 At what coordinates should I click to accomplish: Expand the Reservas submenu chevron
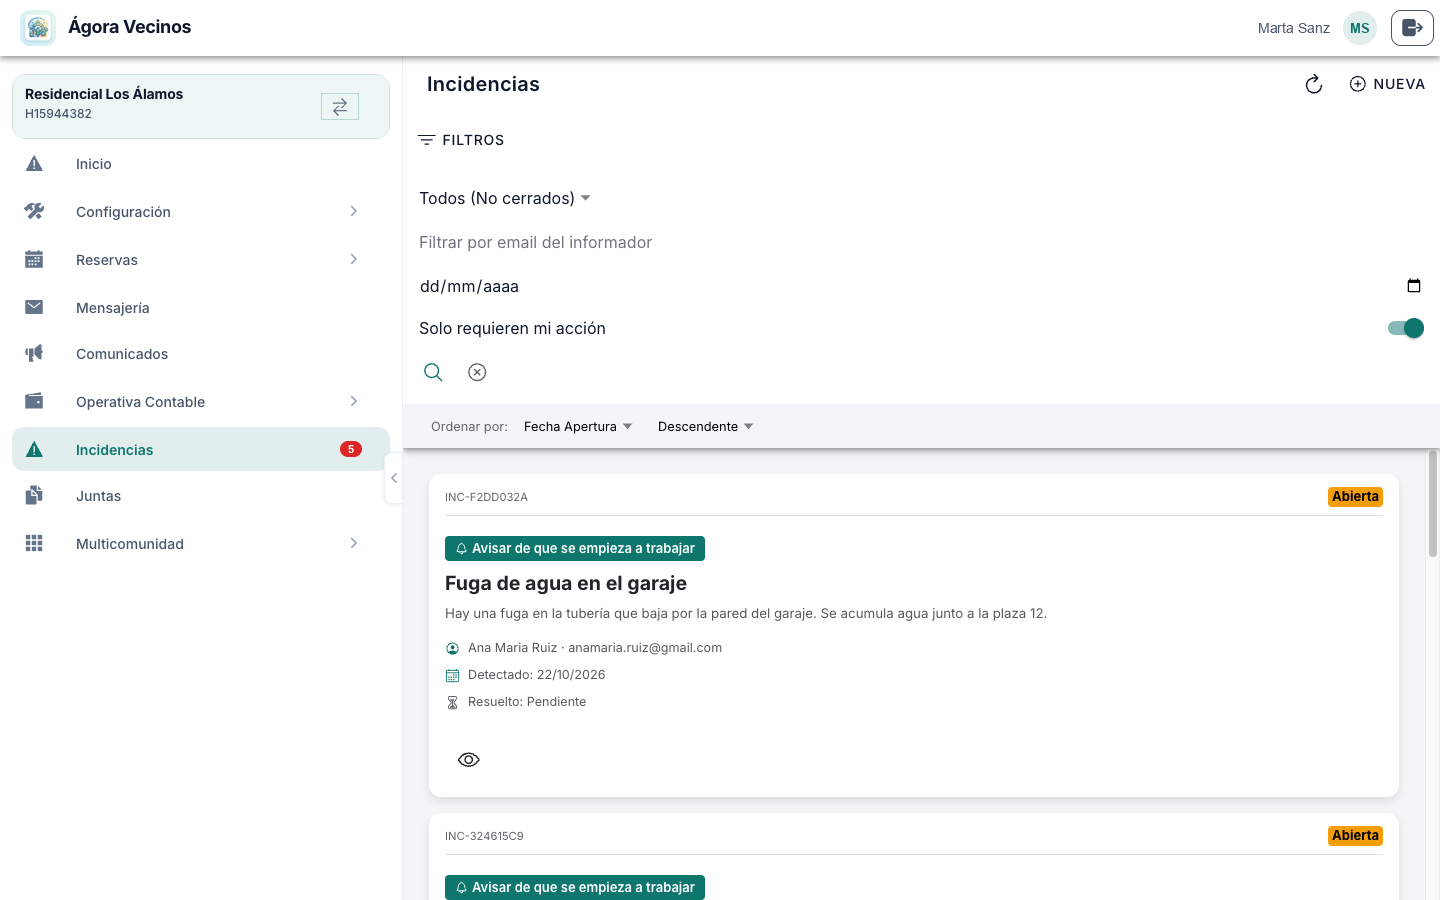click(x=354, y=259)
